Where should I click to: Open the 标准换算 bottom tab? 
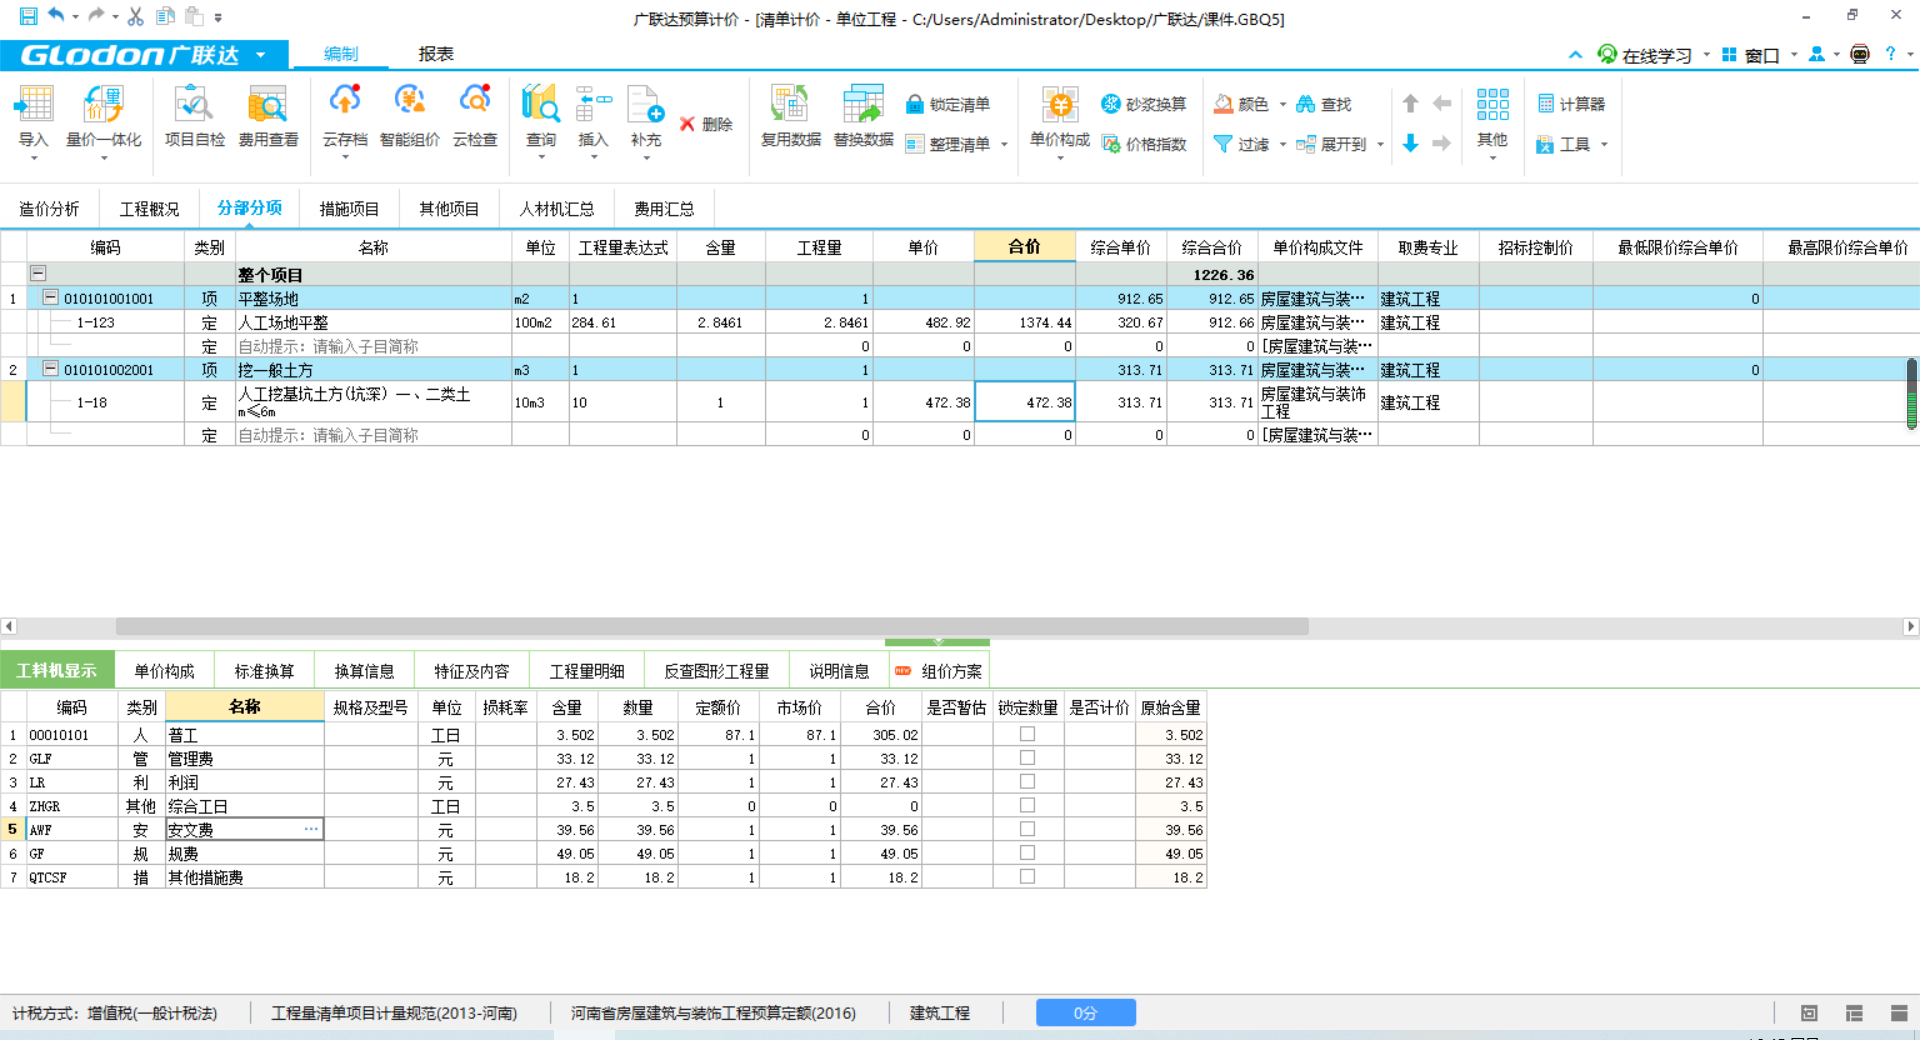coord(264,671)
